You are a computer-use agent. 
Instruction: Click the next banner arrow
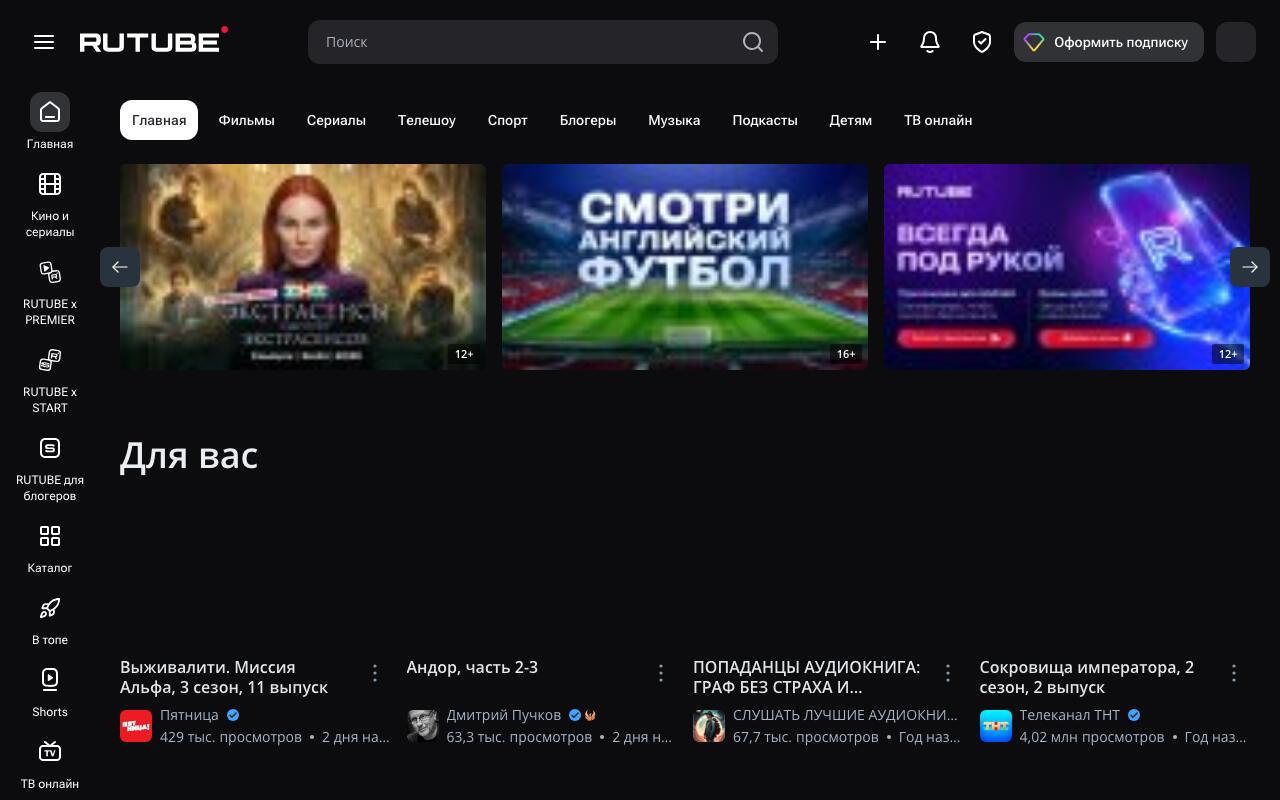pos(1250,267)
